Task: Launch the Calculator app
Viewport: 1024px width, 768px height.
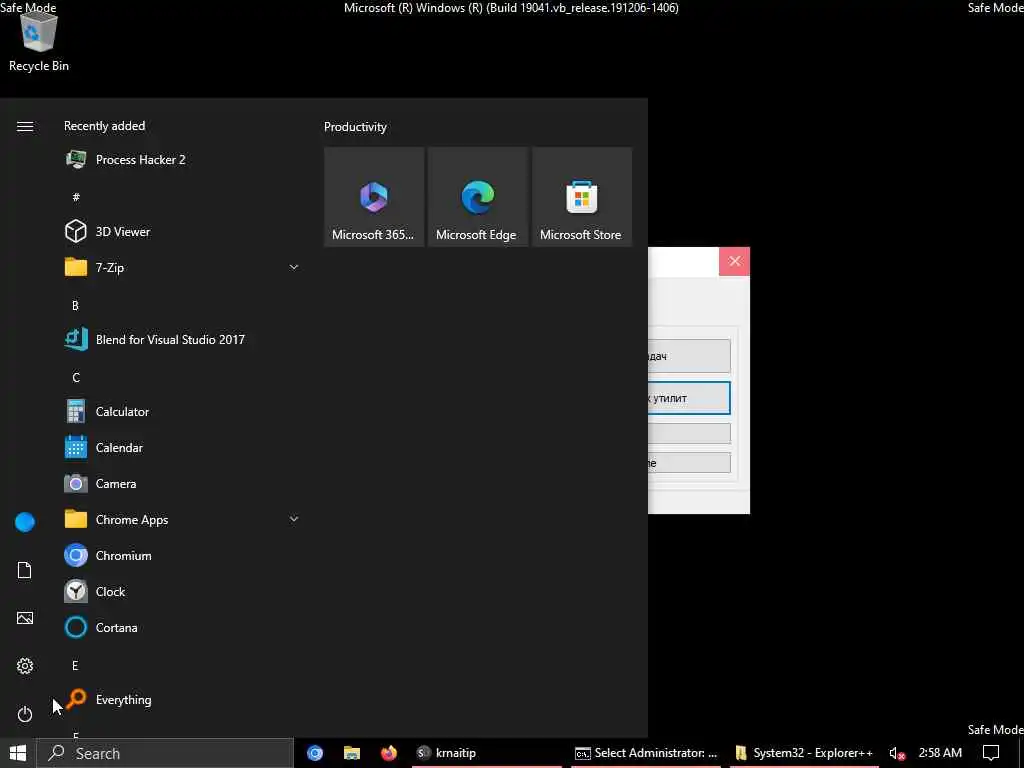Action: click(x=180, y=411)
